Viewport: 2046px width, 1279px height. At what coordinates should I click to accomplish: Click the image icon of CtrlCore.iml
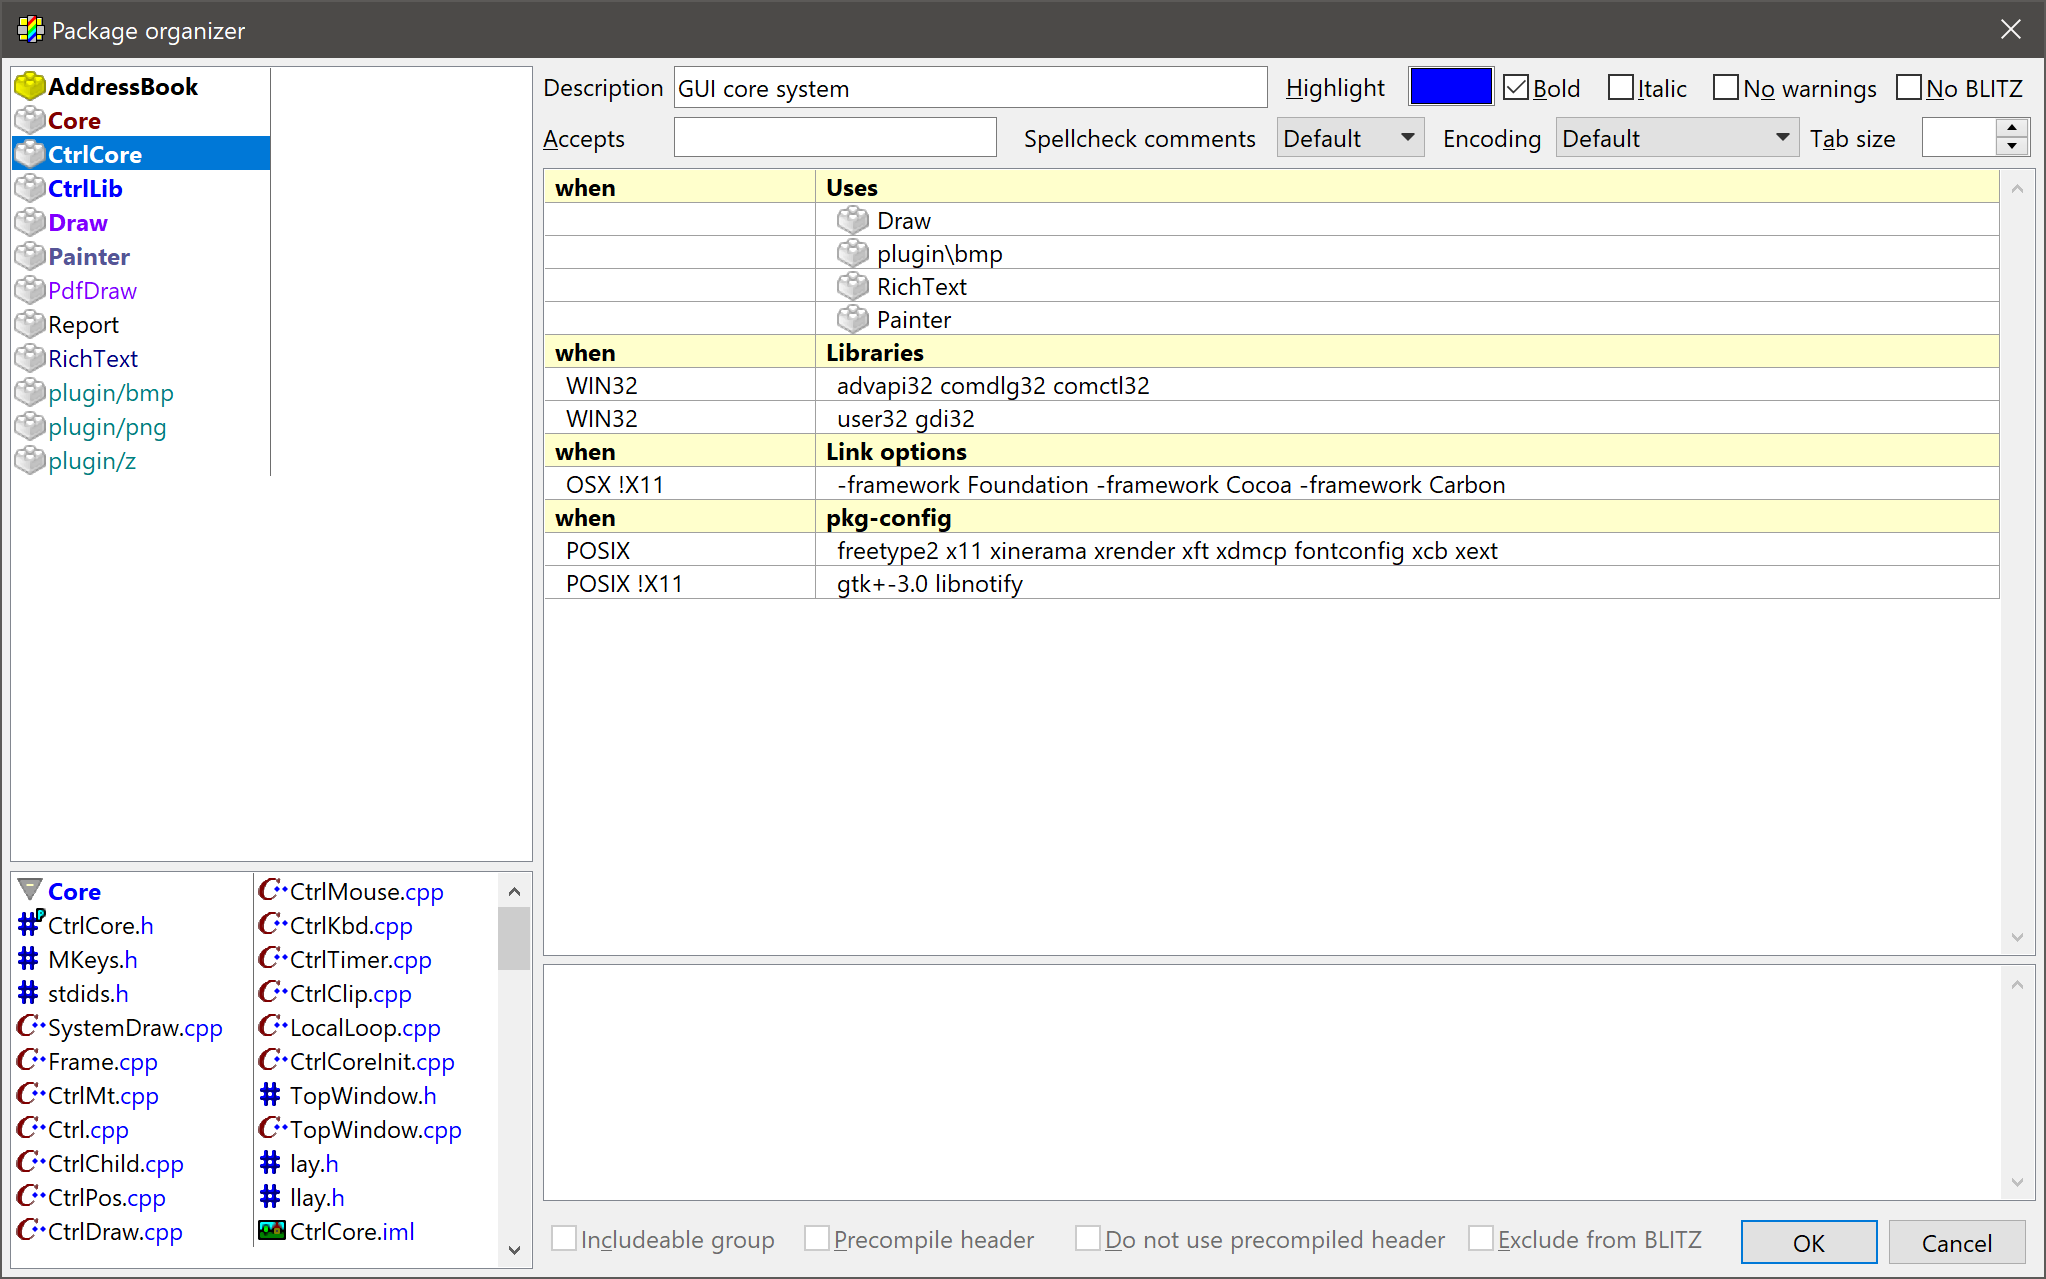tap(272, 1230)
